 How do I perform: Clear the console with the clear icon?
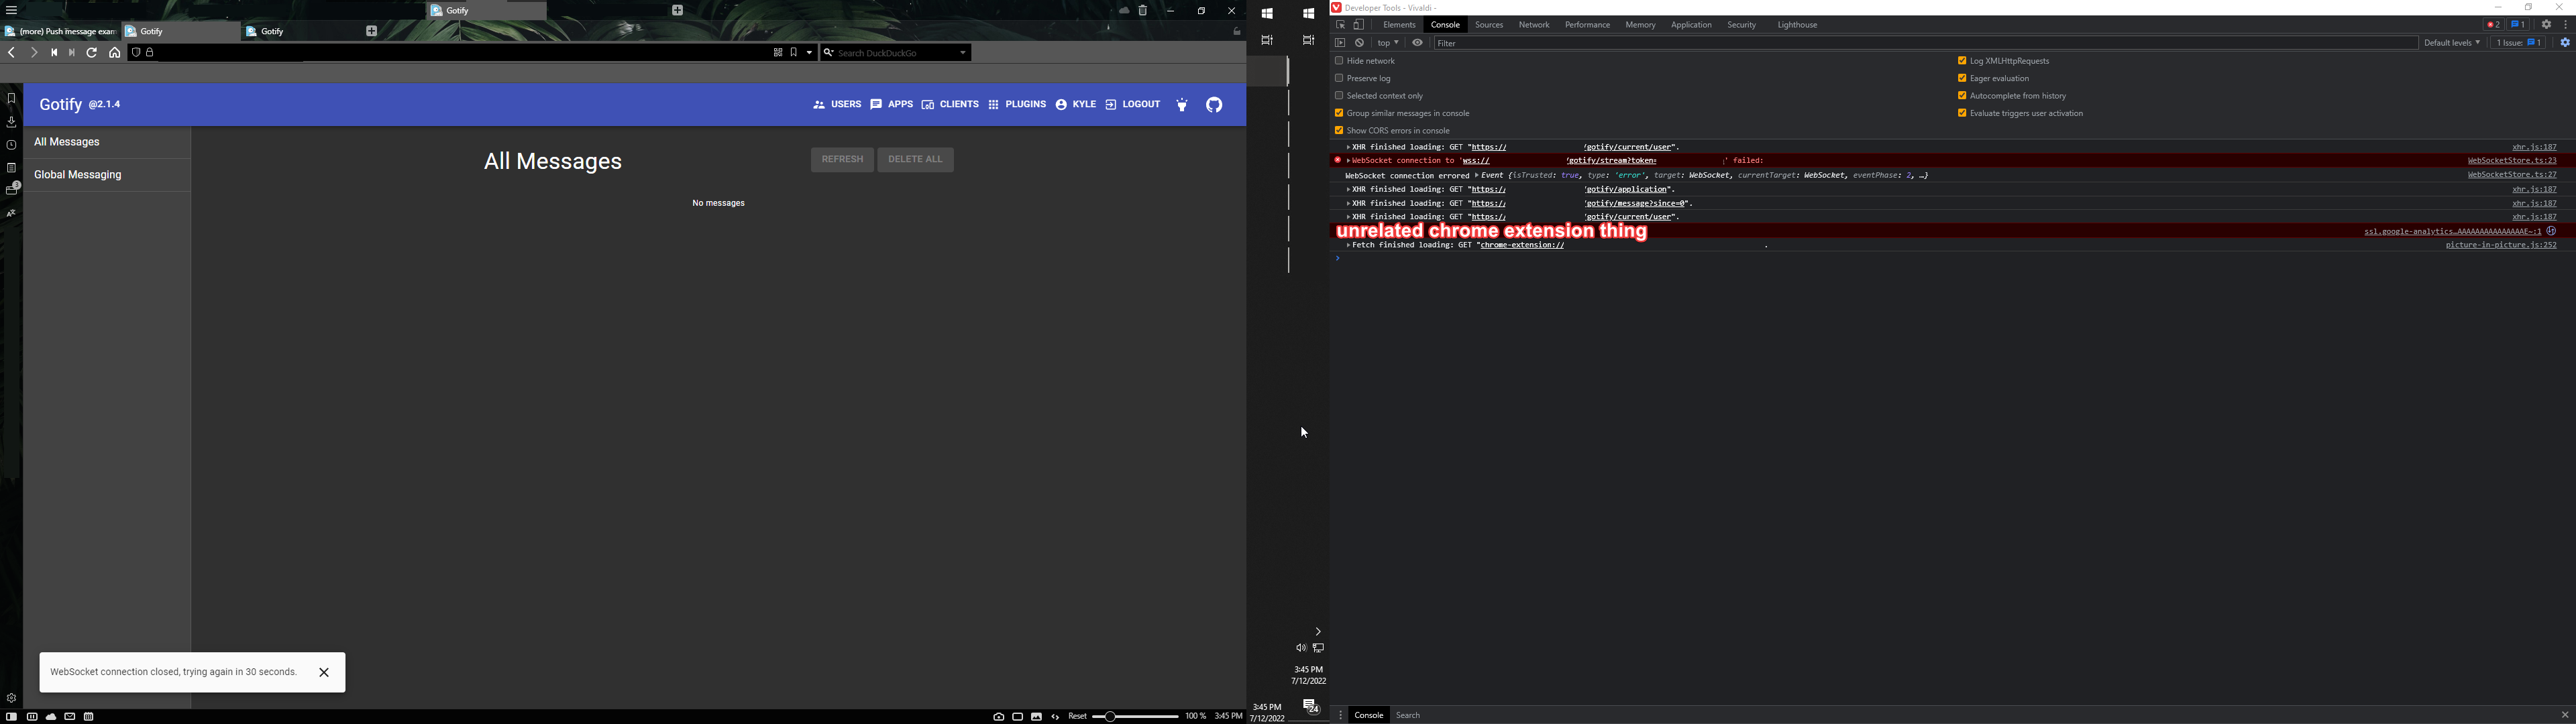coord(1359,43)
